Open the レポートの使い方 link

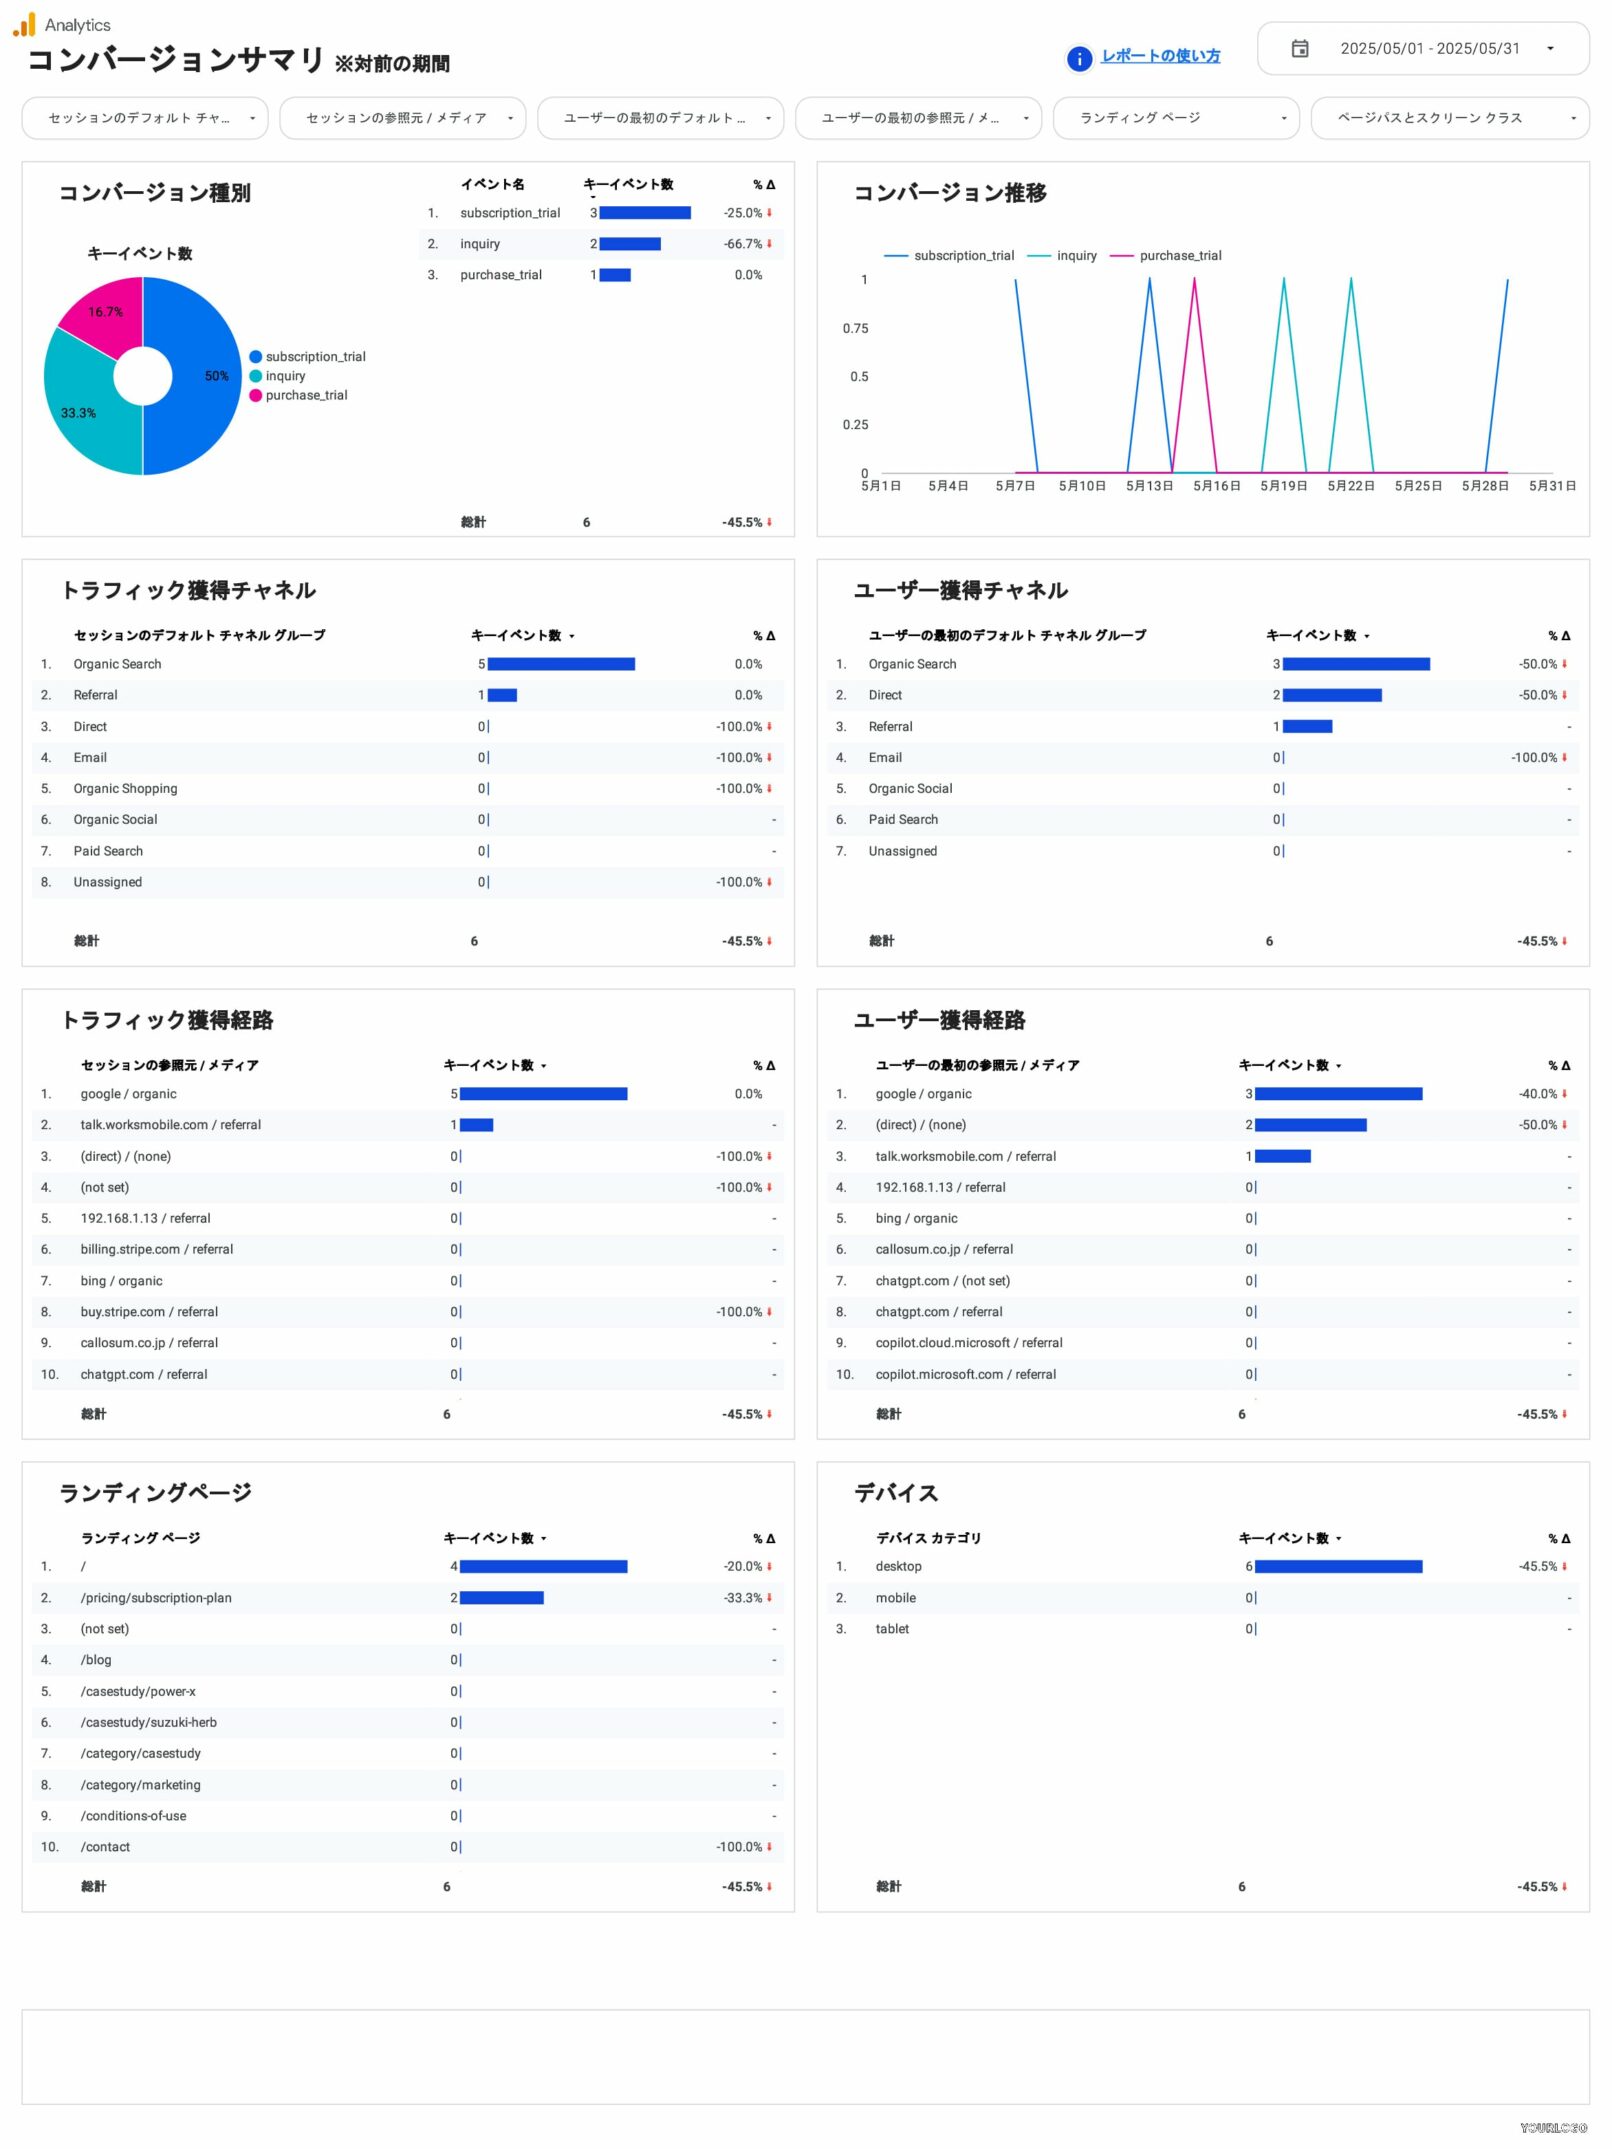pyautogui.click(x=1160, y=56)
